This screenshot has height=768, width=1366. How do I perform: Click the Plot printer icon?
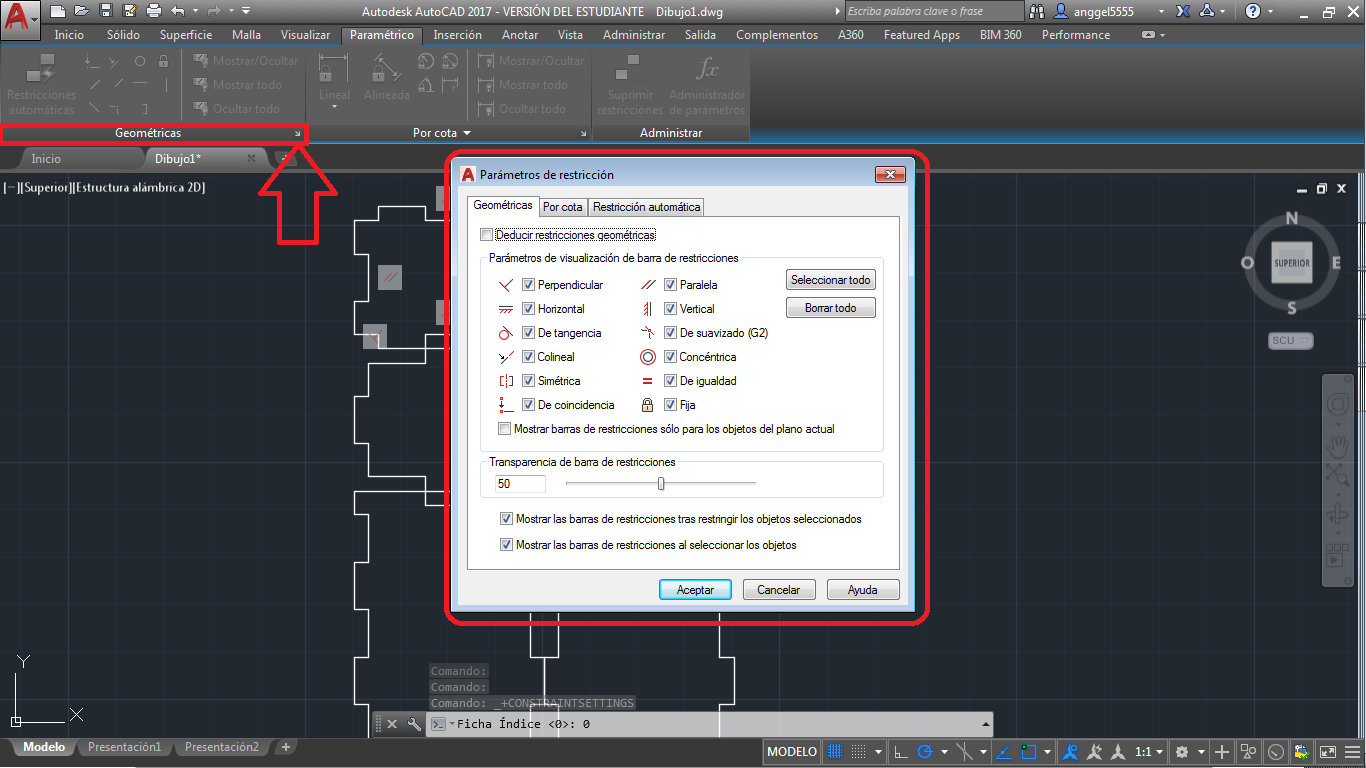click(x=153, y=11)
